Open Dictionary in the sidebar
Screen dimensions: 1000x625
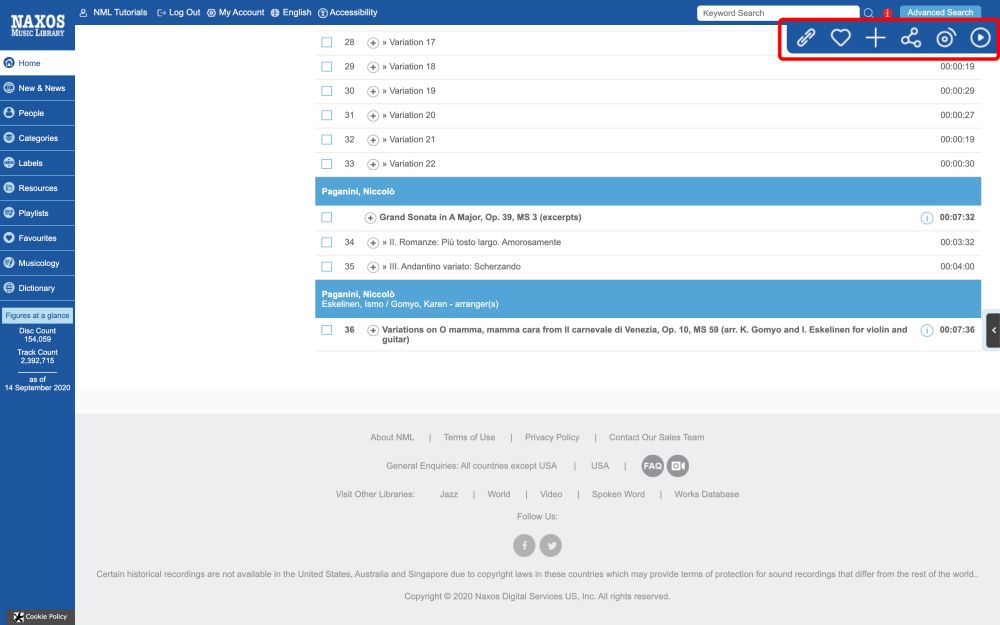tap(38, 288)
